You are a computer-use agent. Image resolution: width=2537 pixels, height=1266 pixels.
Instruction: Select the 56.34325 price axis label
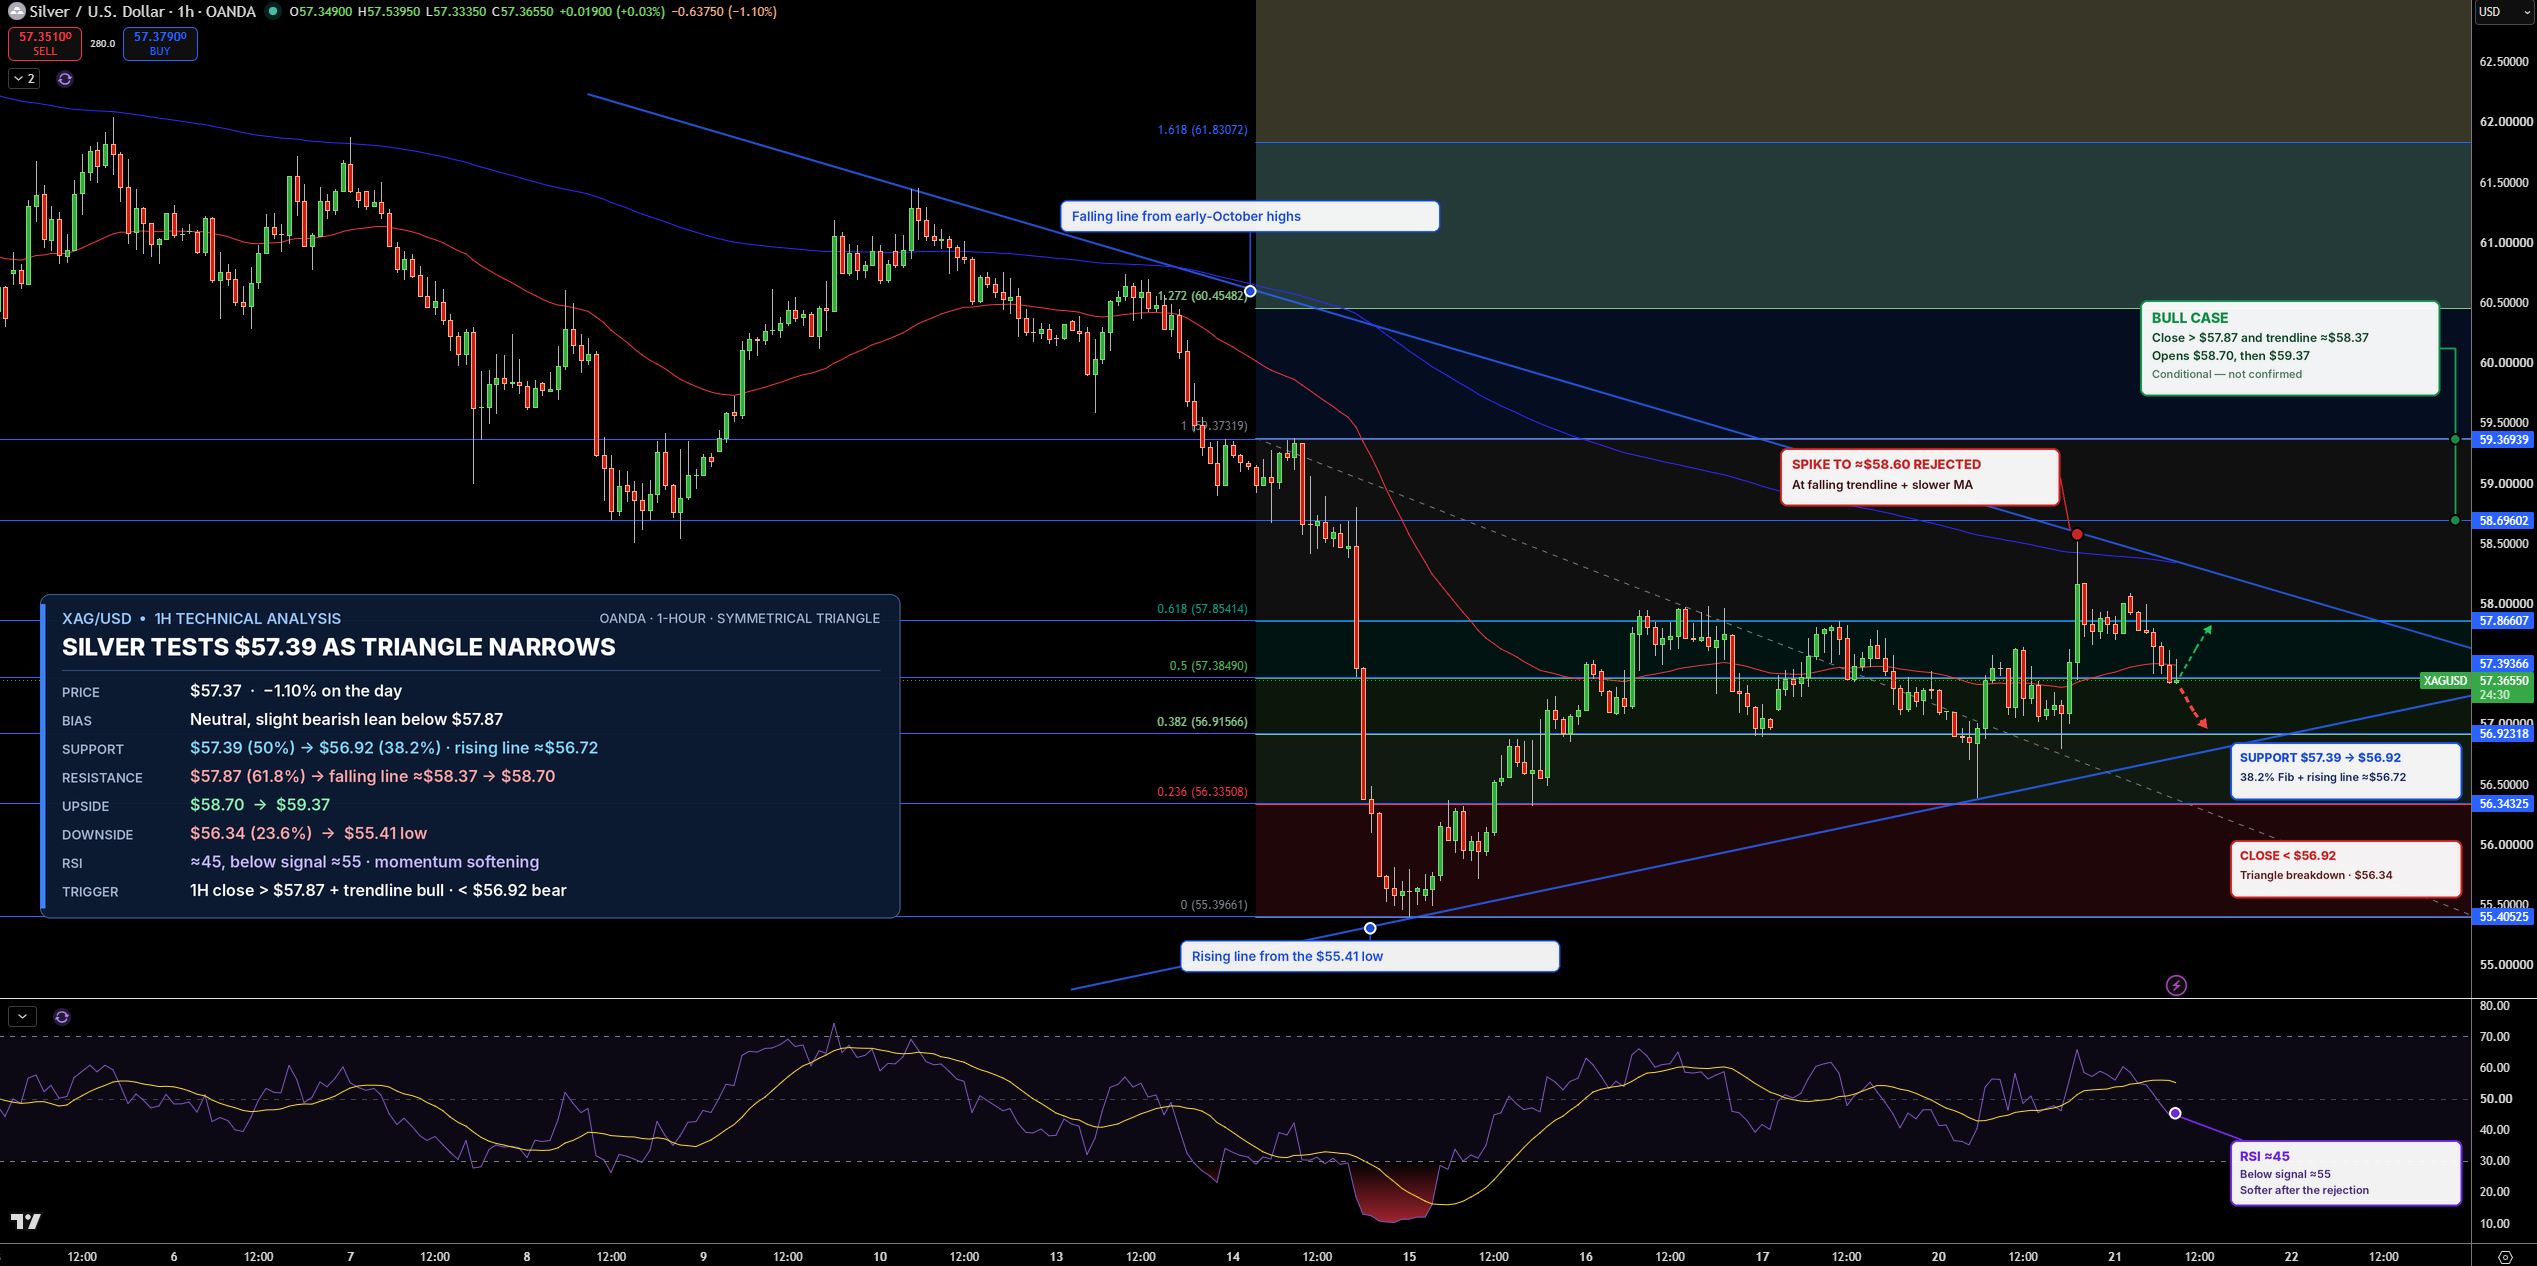pyautogui.click(x=2504, y=804)
